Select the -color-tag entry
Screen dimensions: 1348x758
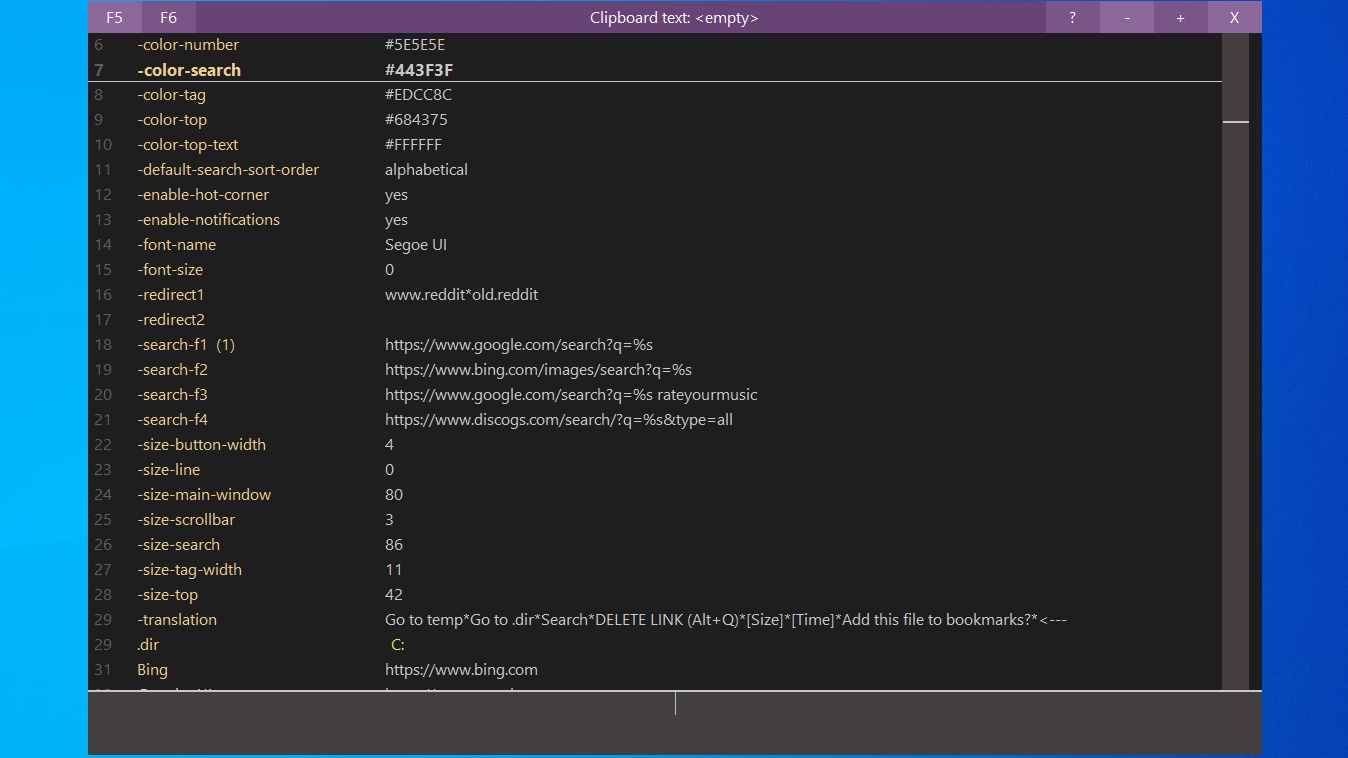click(171, 95)
